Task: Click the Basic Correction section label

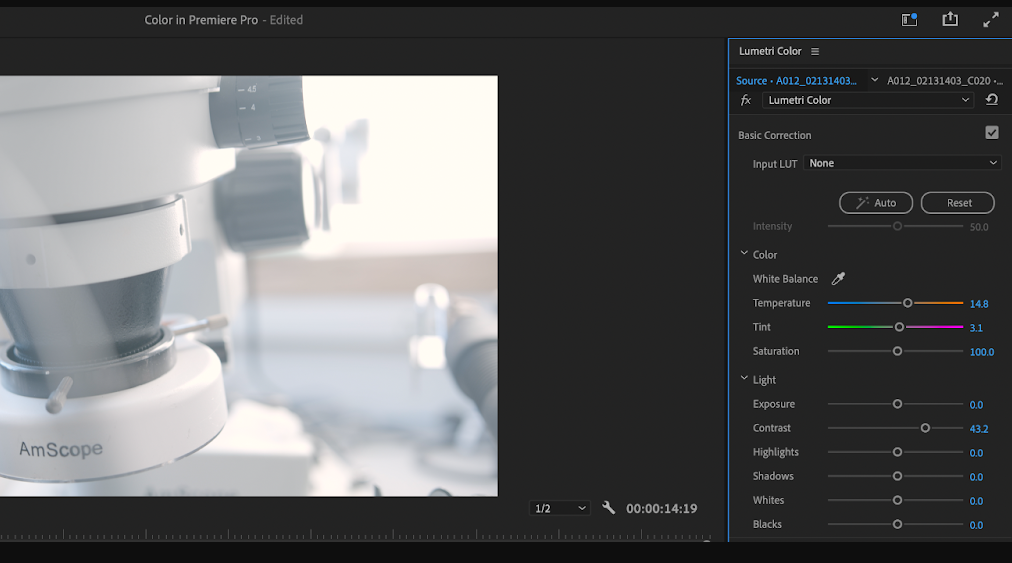Action: point(774,135)
